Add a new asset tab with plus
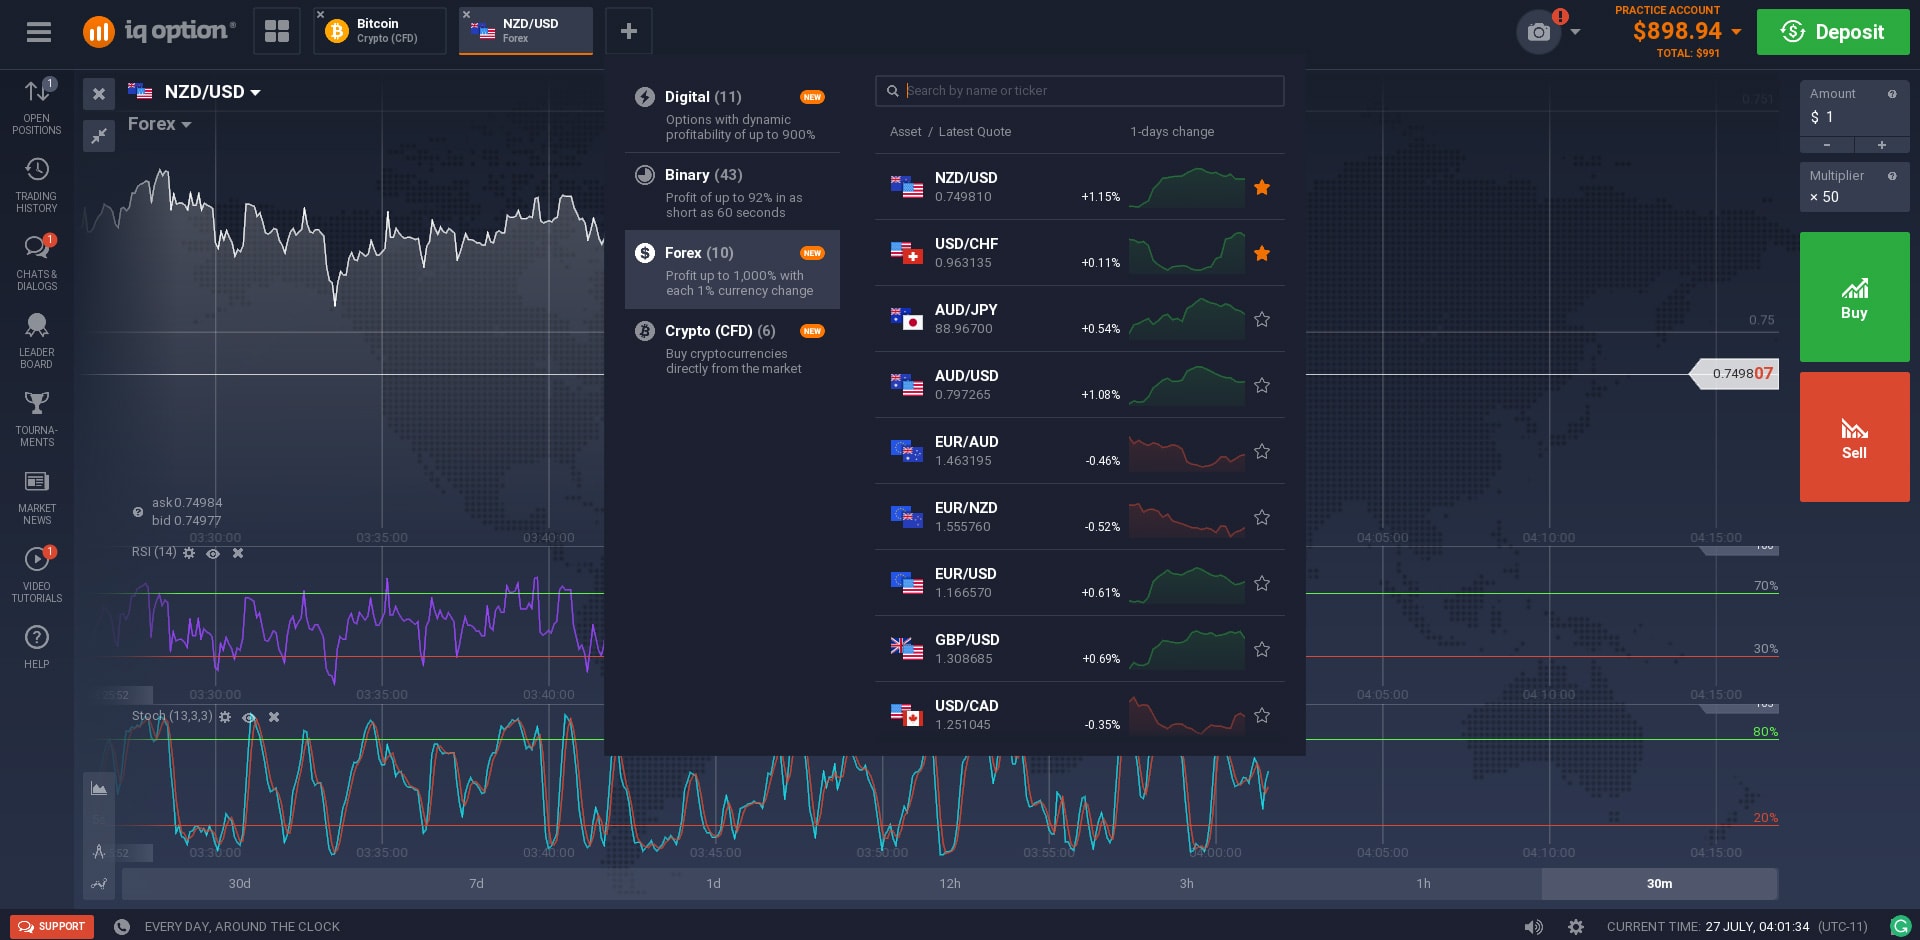This screenshot has width=1920, height=940. pyautogui.click(x=629, y=32)
